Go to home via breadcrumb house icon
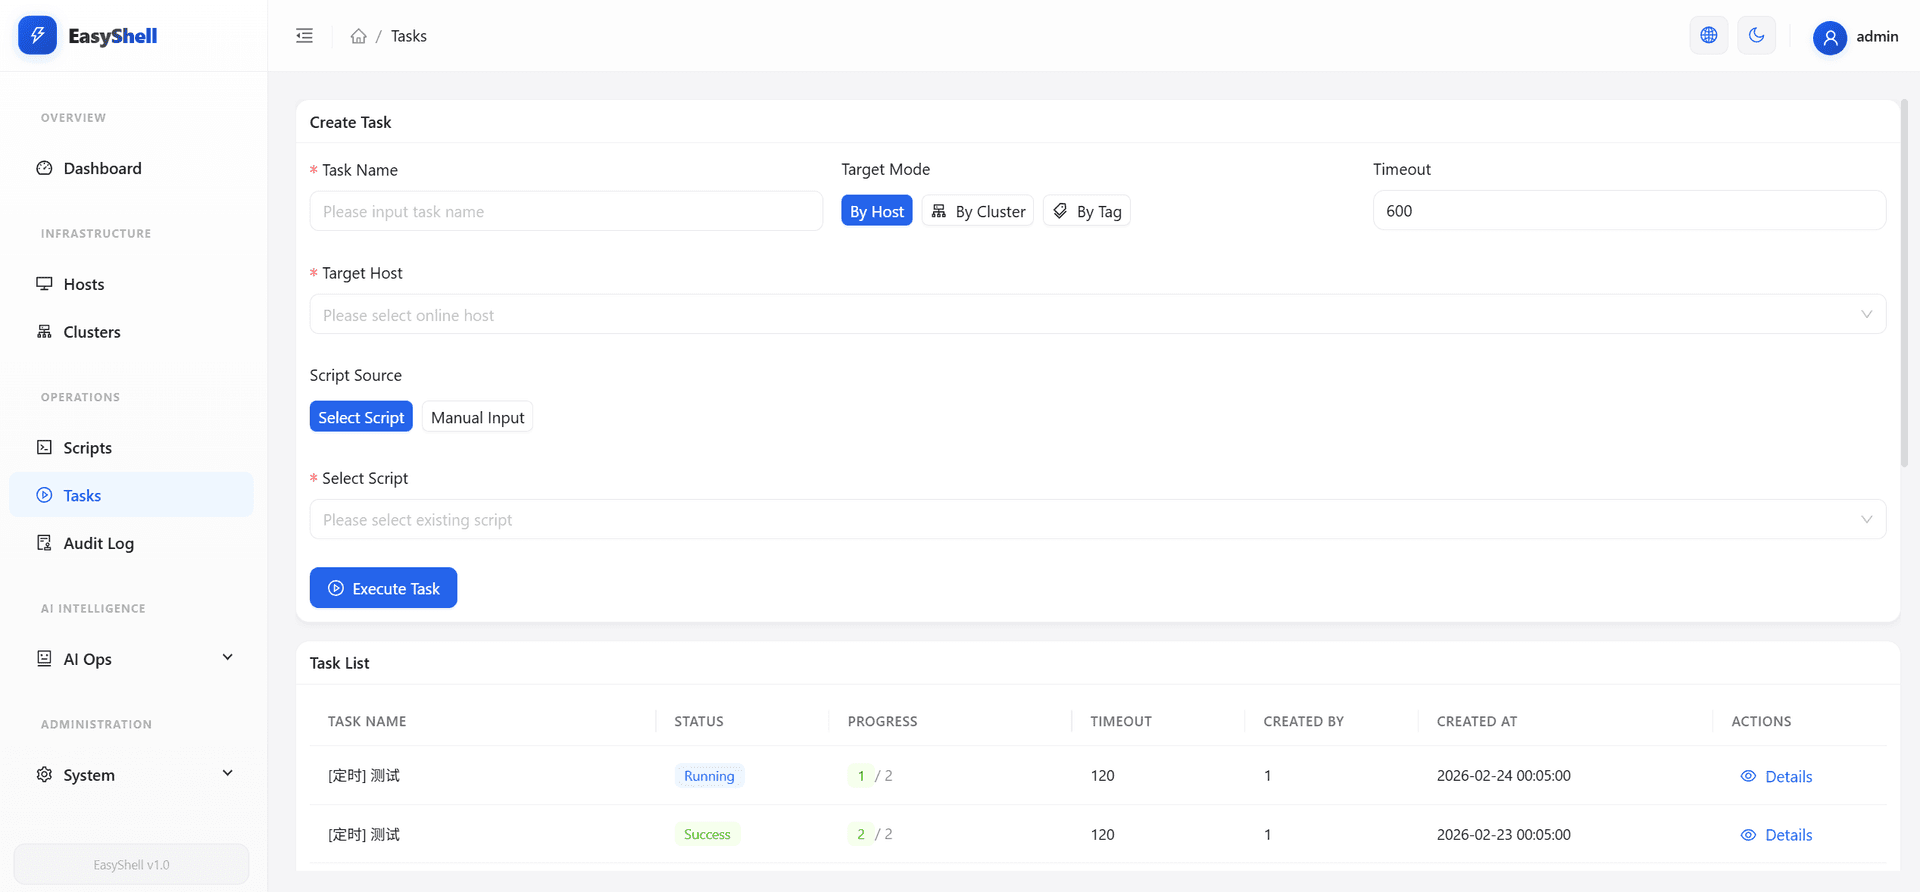The width and height of the screenshot is (1920, 892). [358, 36]
